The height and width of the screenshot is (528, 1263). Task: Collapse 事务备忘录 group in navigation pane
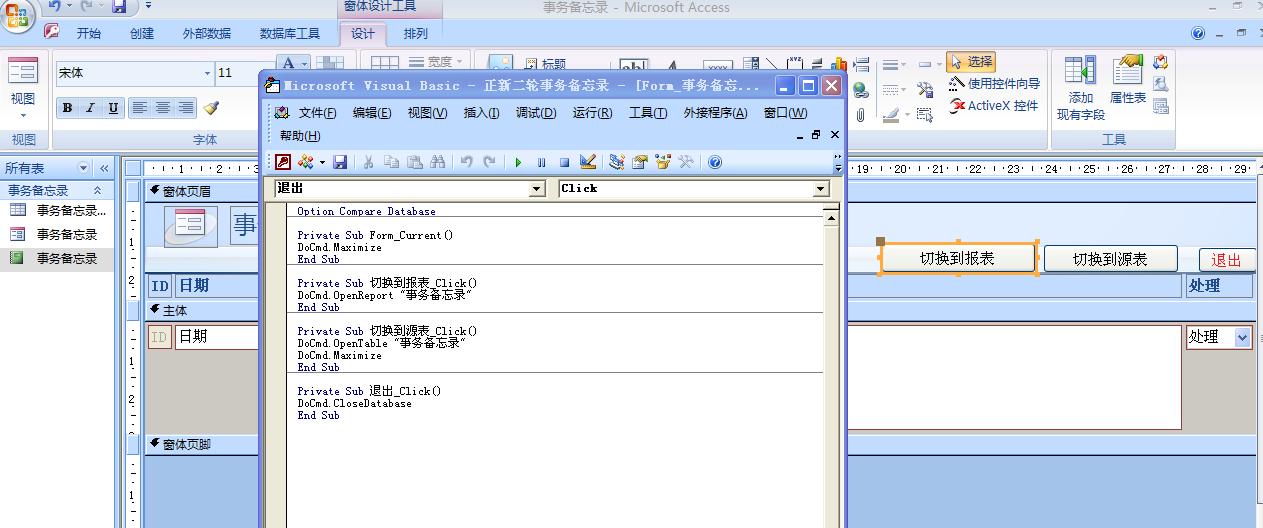pos(97,190)
